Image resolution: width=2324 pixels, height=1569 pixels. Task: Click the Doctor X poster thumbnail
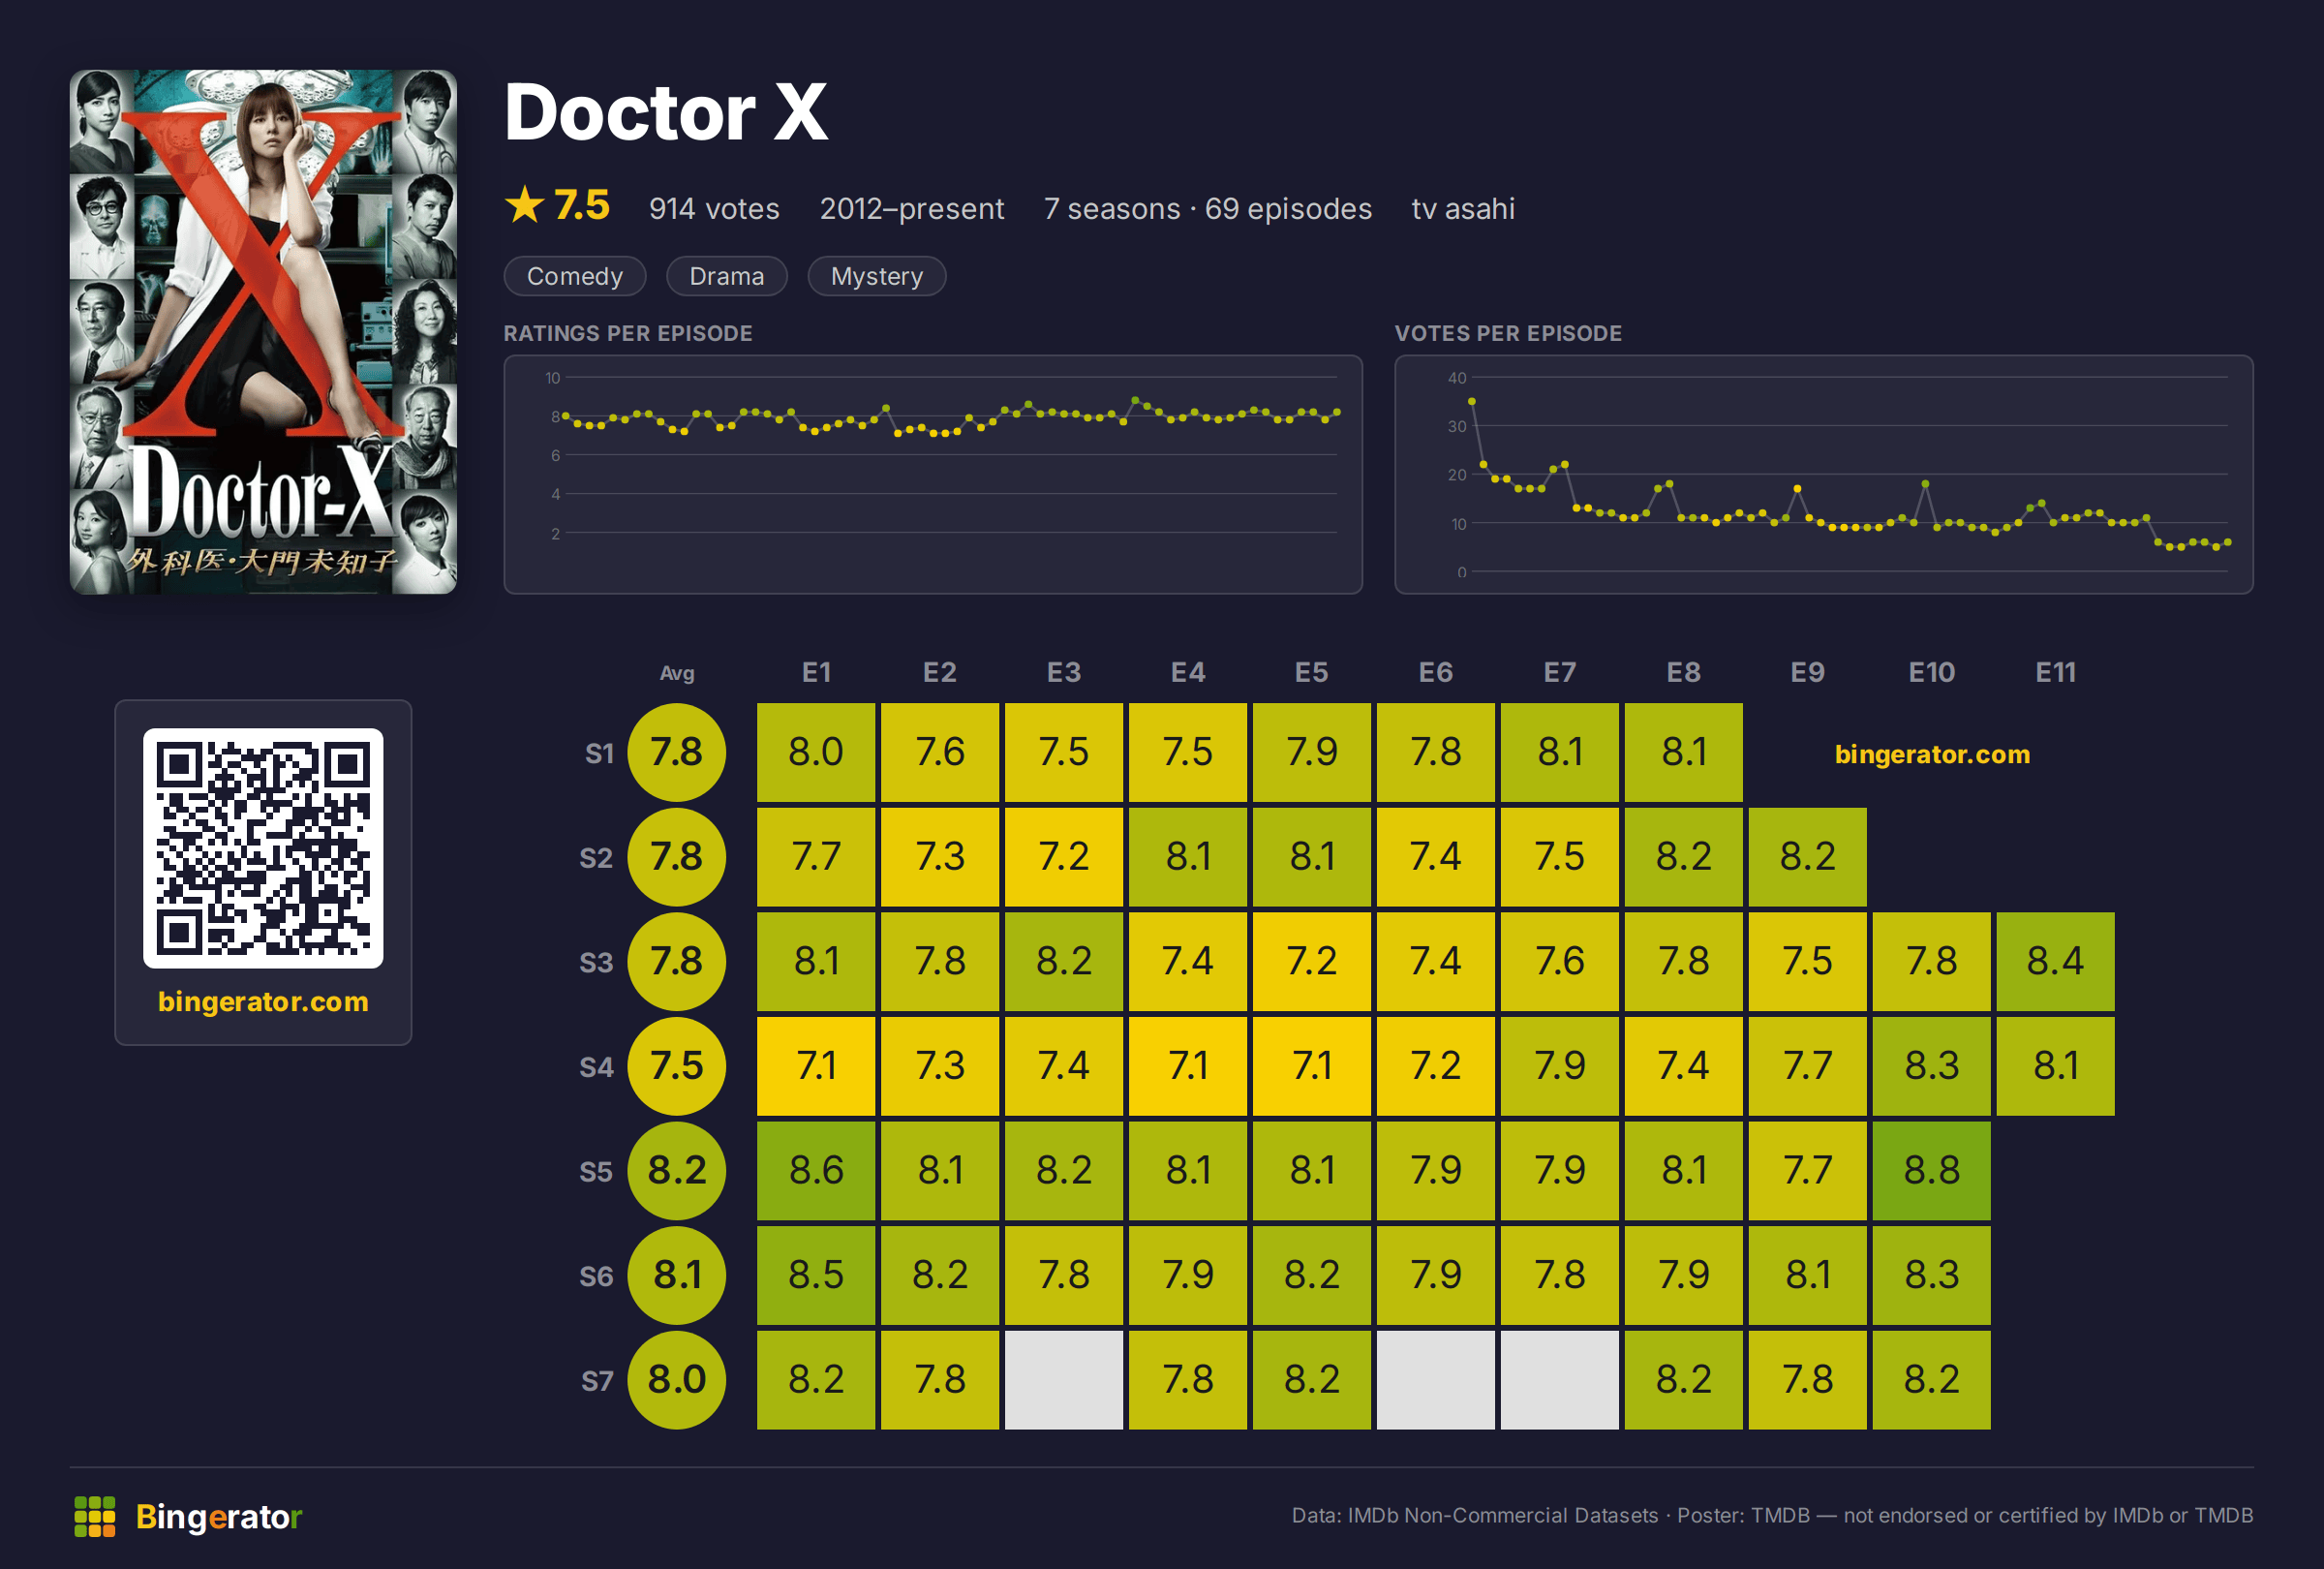[x=263, y=332]
